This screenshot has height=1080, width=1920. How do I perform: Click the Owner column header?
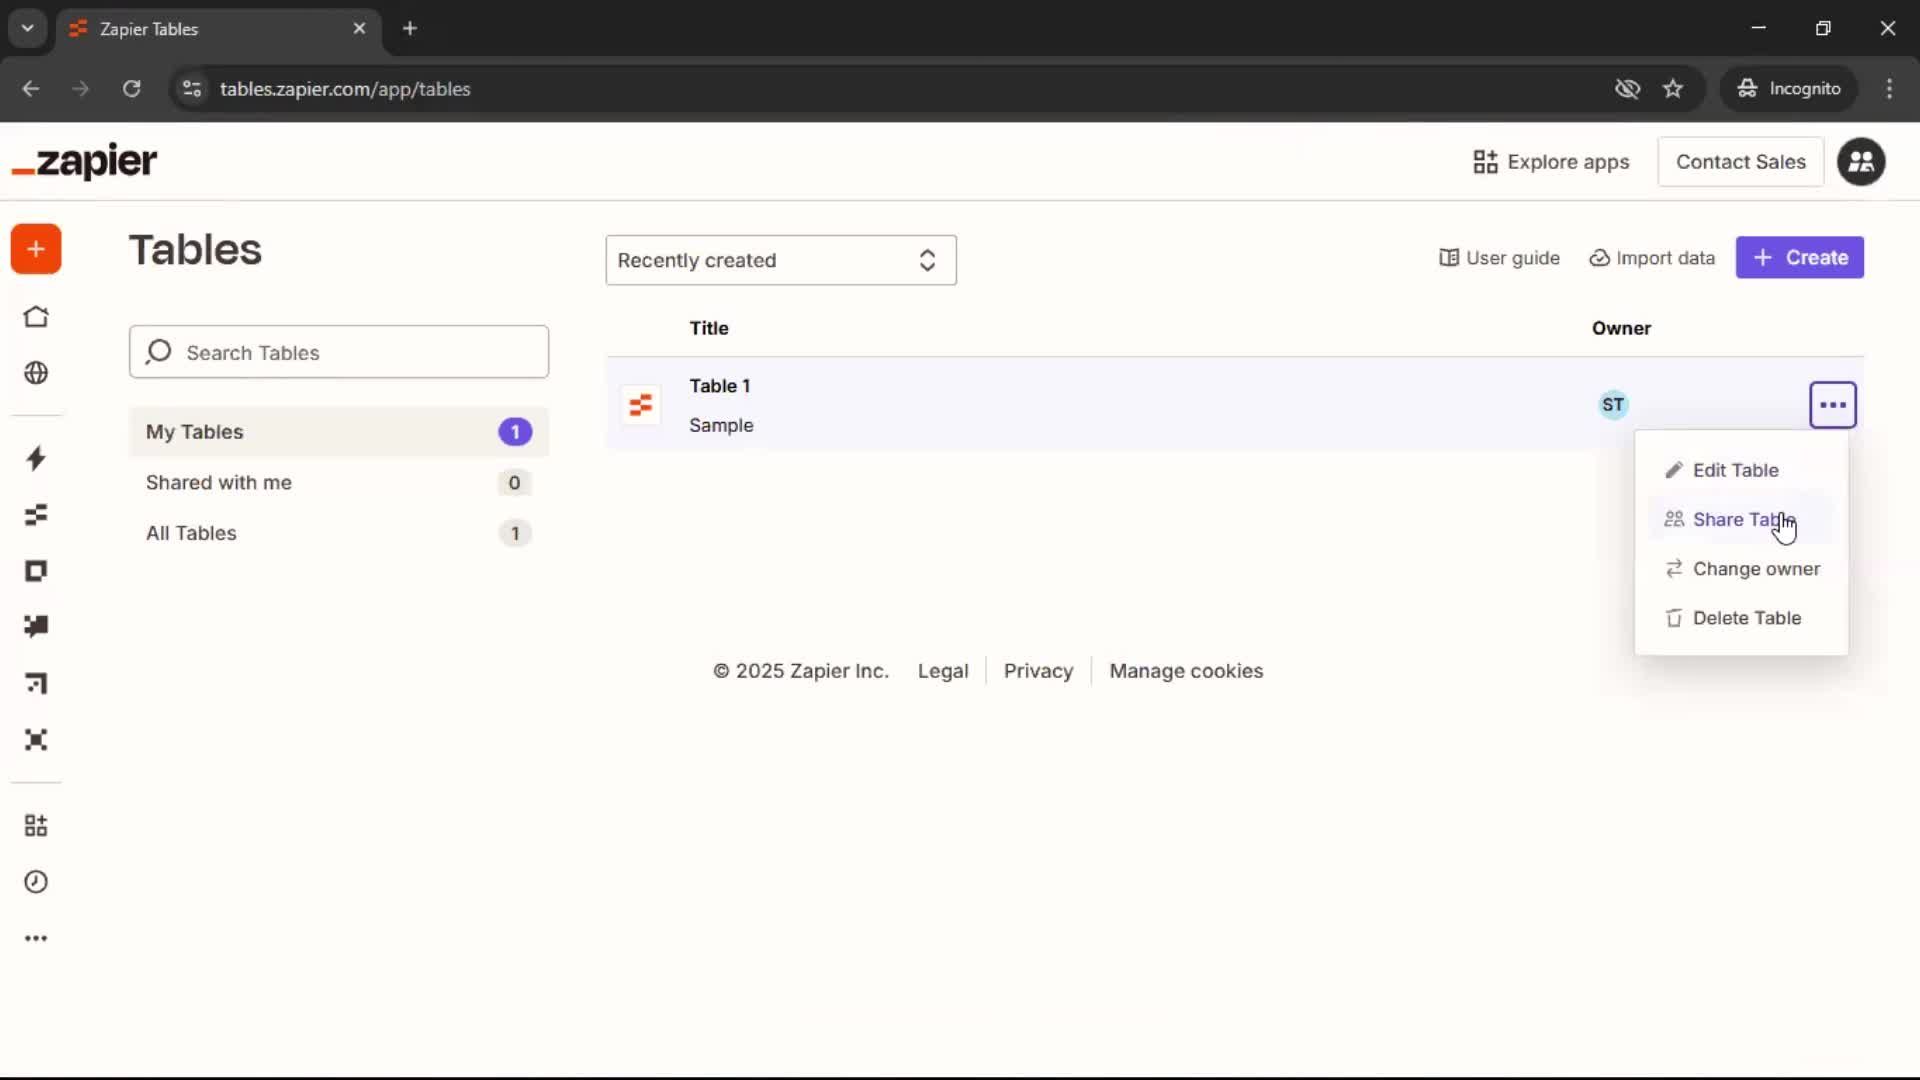1621,328
